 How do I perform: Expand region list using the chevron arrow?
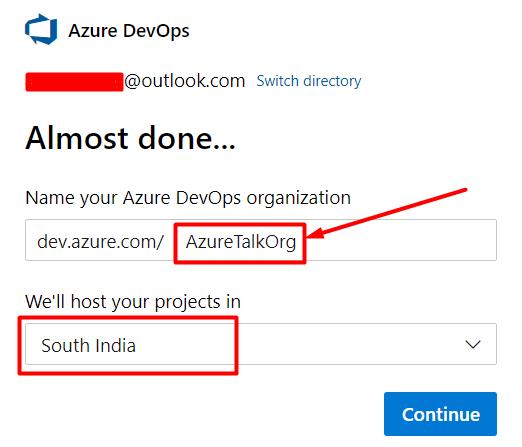(x=473, y=344)
